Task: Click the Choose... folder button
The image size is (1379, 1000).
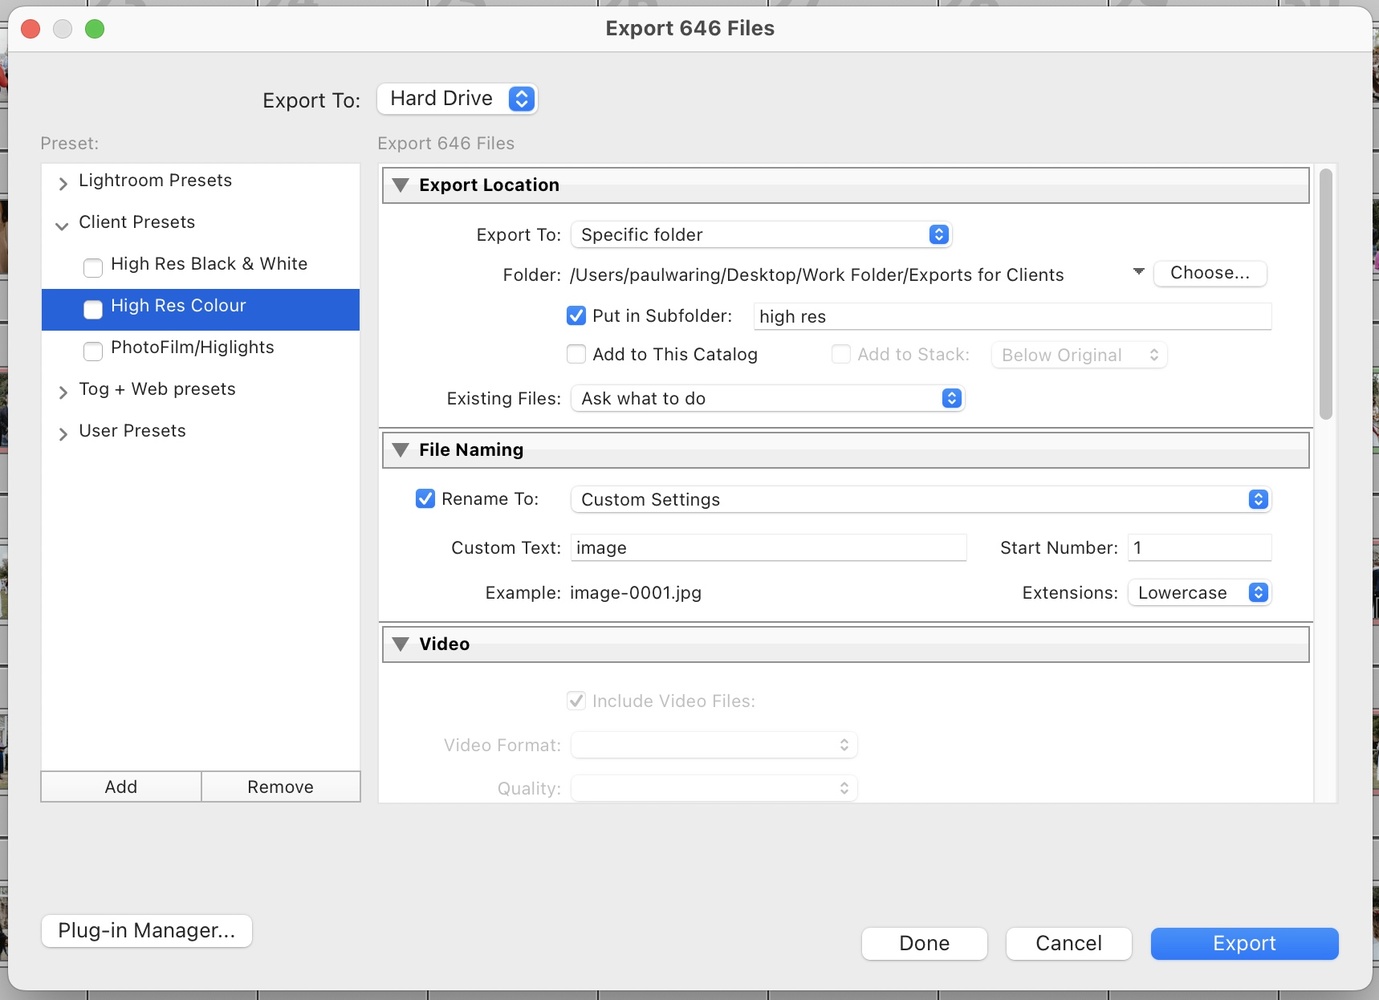Action: (1210, 273)
